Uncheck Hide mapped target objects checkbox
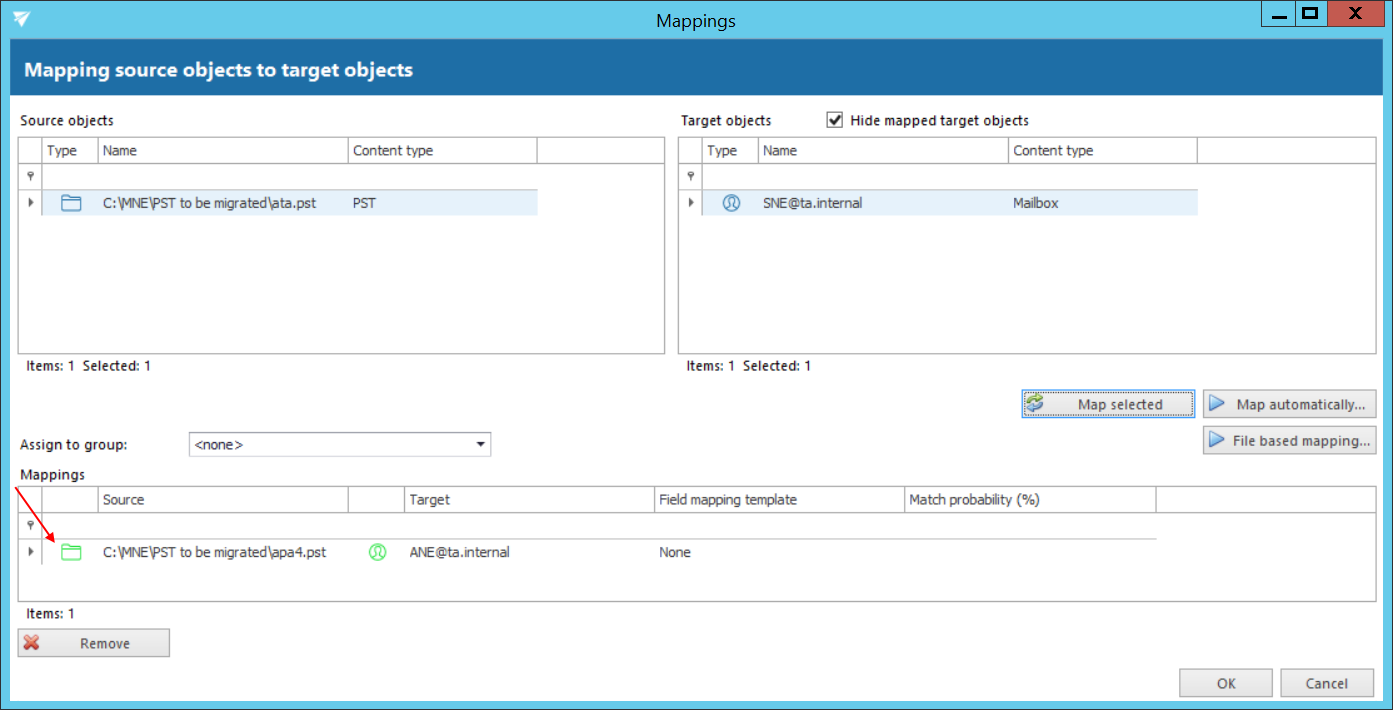Screen dimensions: 1393x710 835,120
